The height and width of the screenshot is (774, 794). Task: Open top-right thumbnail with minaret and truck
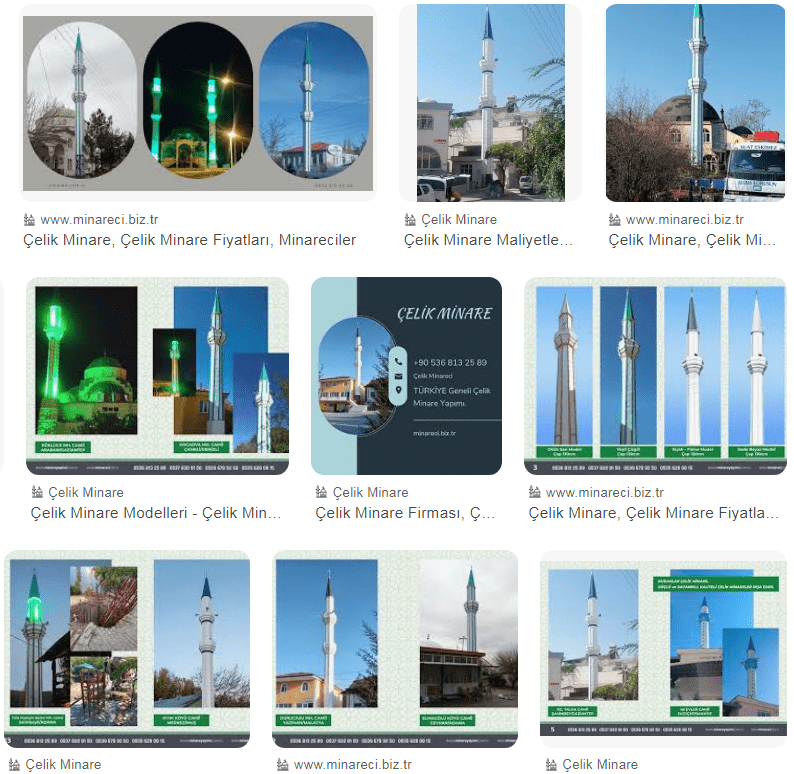click(x=695, y=102)
